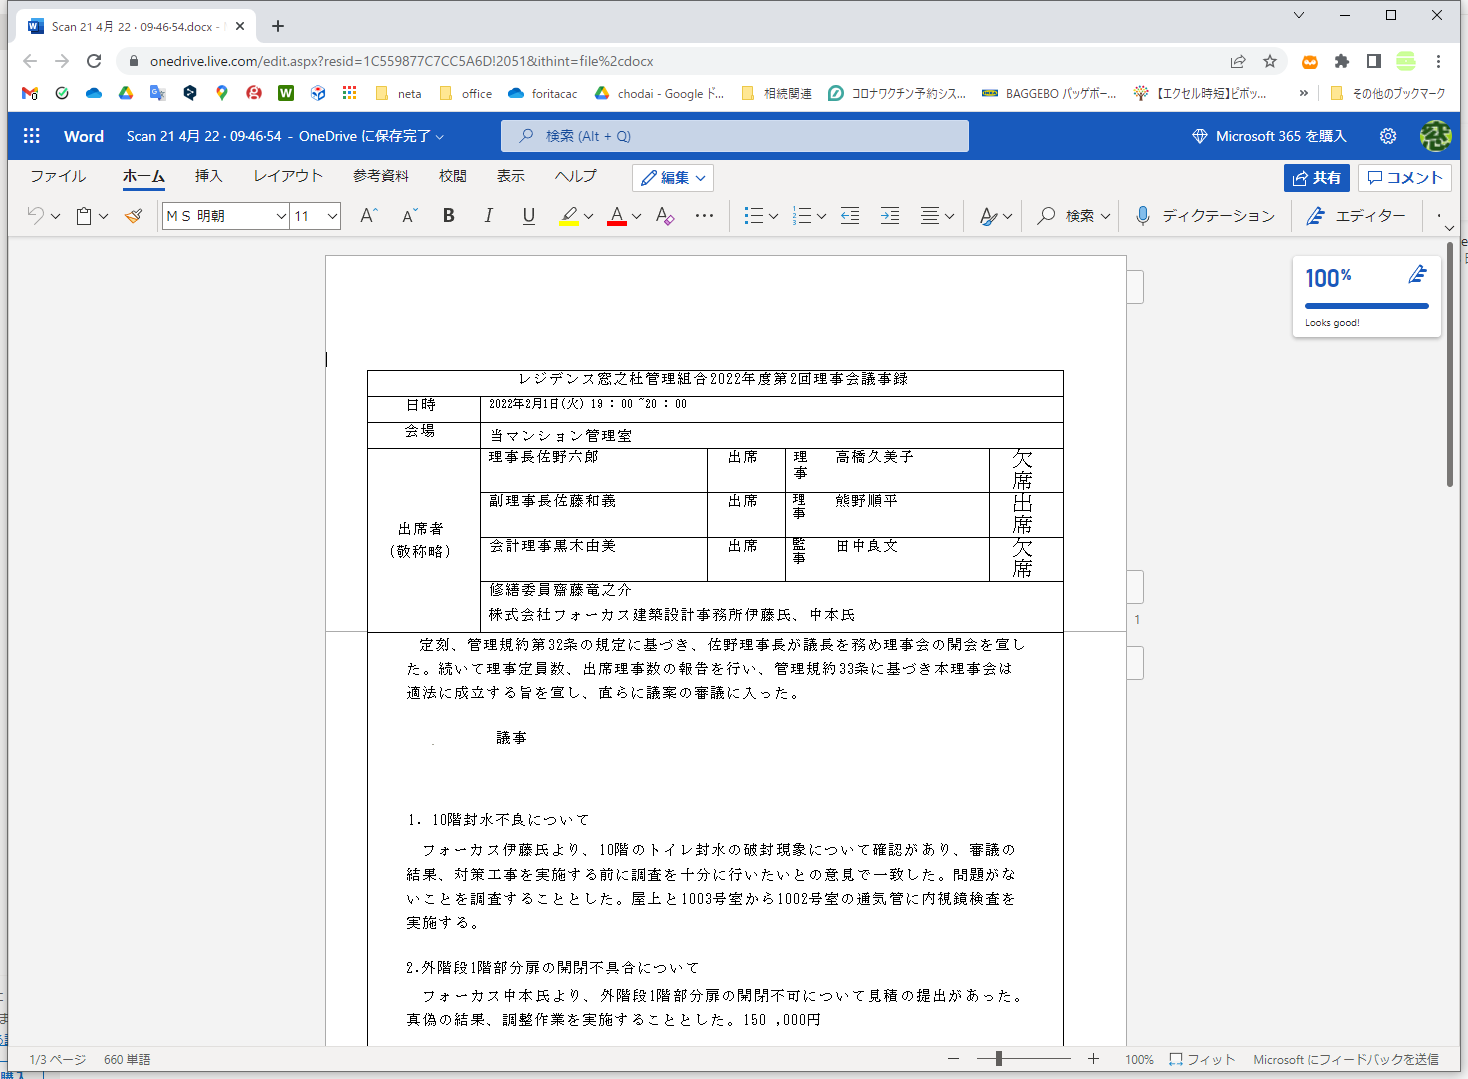This screenshot has width=1468, height=1079.
Task: Start dictation with the microphone icon
Action: click(1142, 215)
